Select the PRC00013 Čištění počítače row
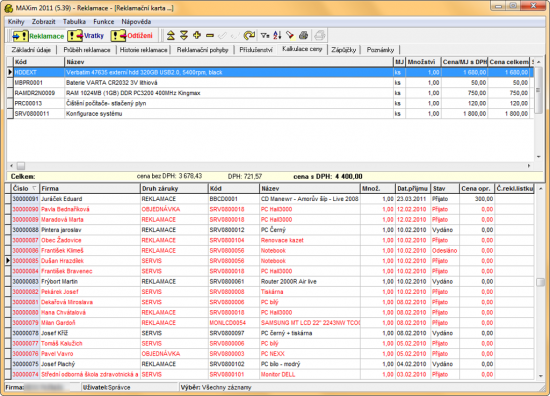Image resolution: width=550 pixels, height=396 pixels. 270,103
